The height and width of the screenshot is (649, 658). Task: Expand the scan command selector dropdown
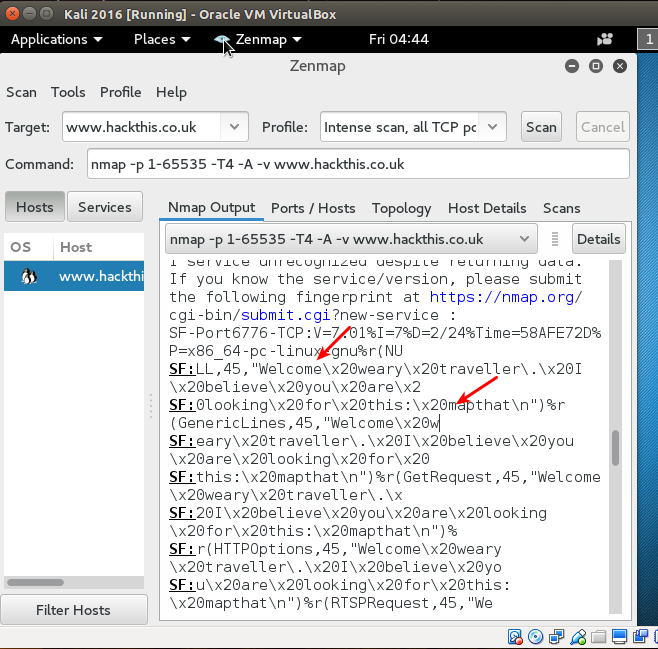pos(524,239)
